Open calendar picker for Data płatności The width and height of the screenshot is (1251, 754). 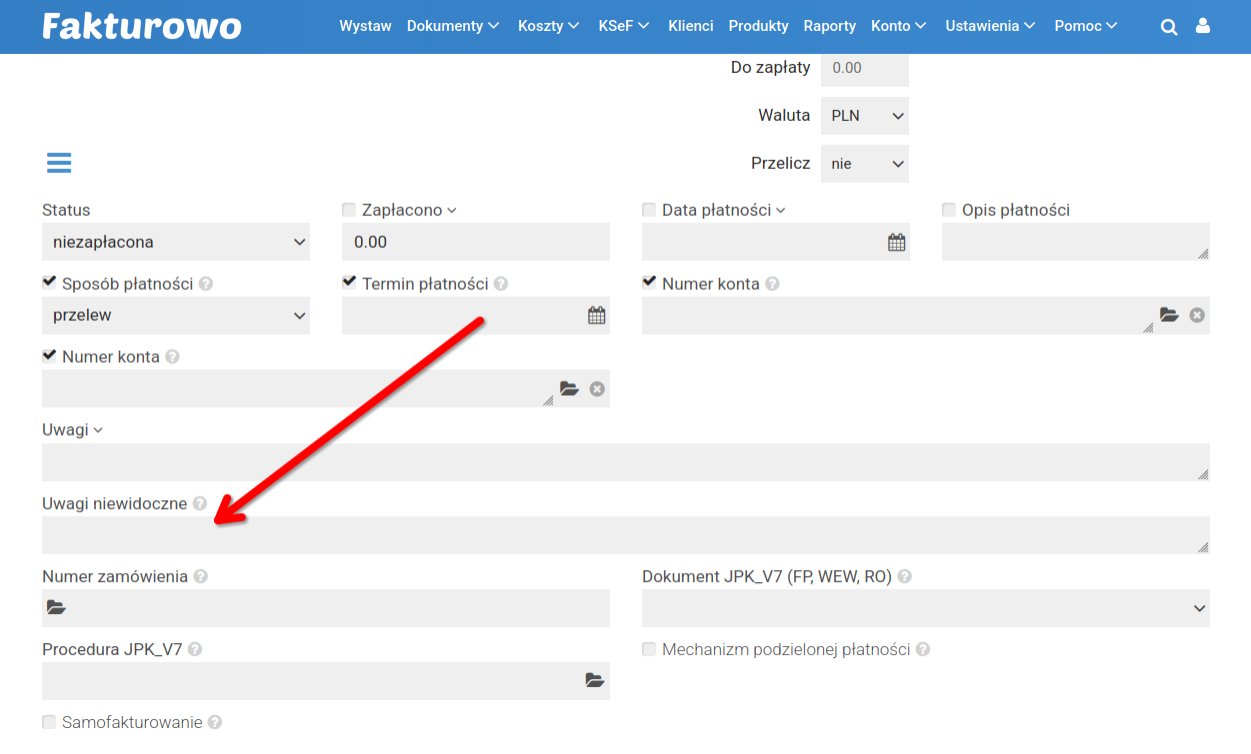(x=896, y=242)
